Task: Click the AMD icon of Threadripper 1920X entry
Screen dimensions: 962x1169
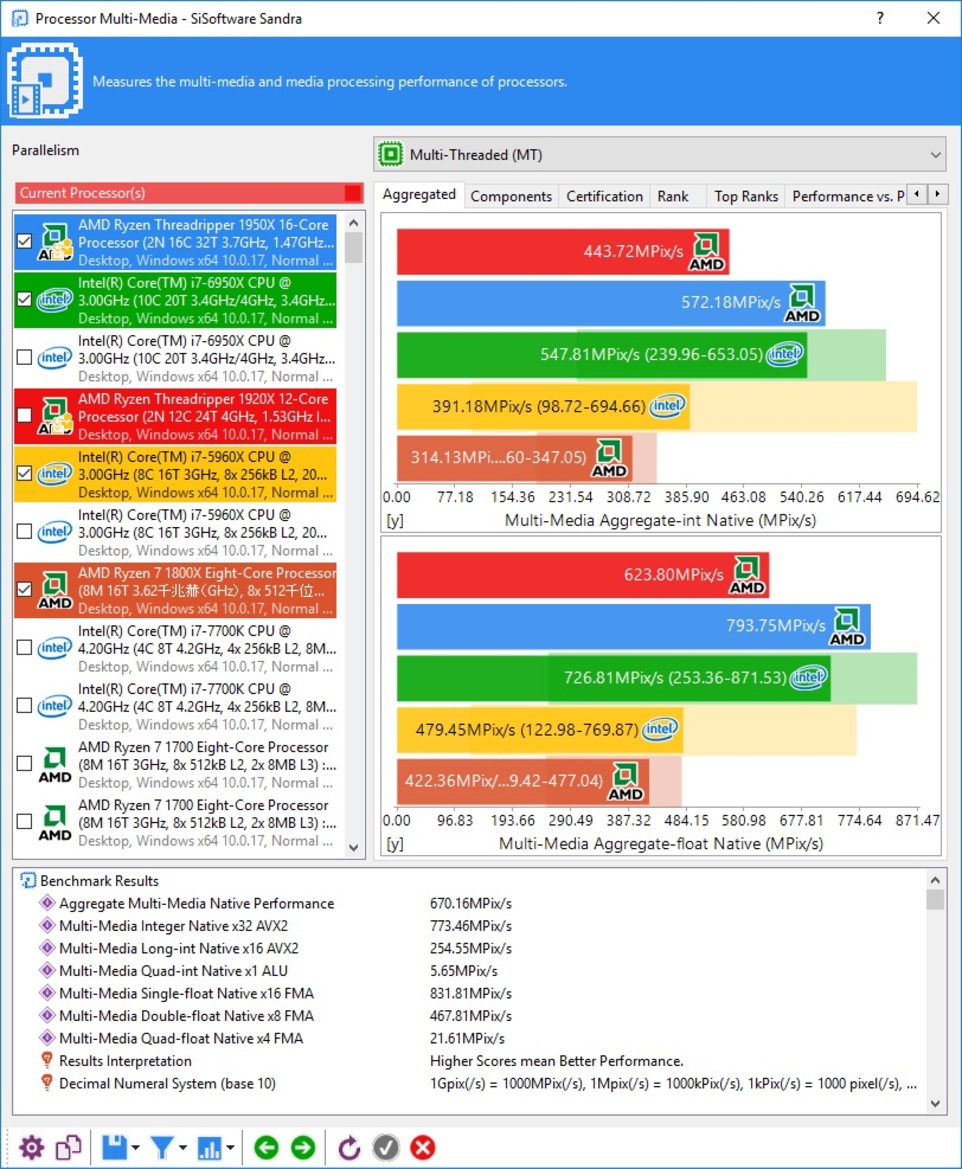Action: click(55, 415)
